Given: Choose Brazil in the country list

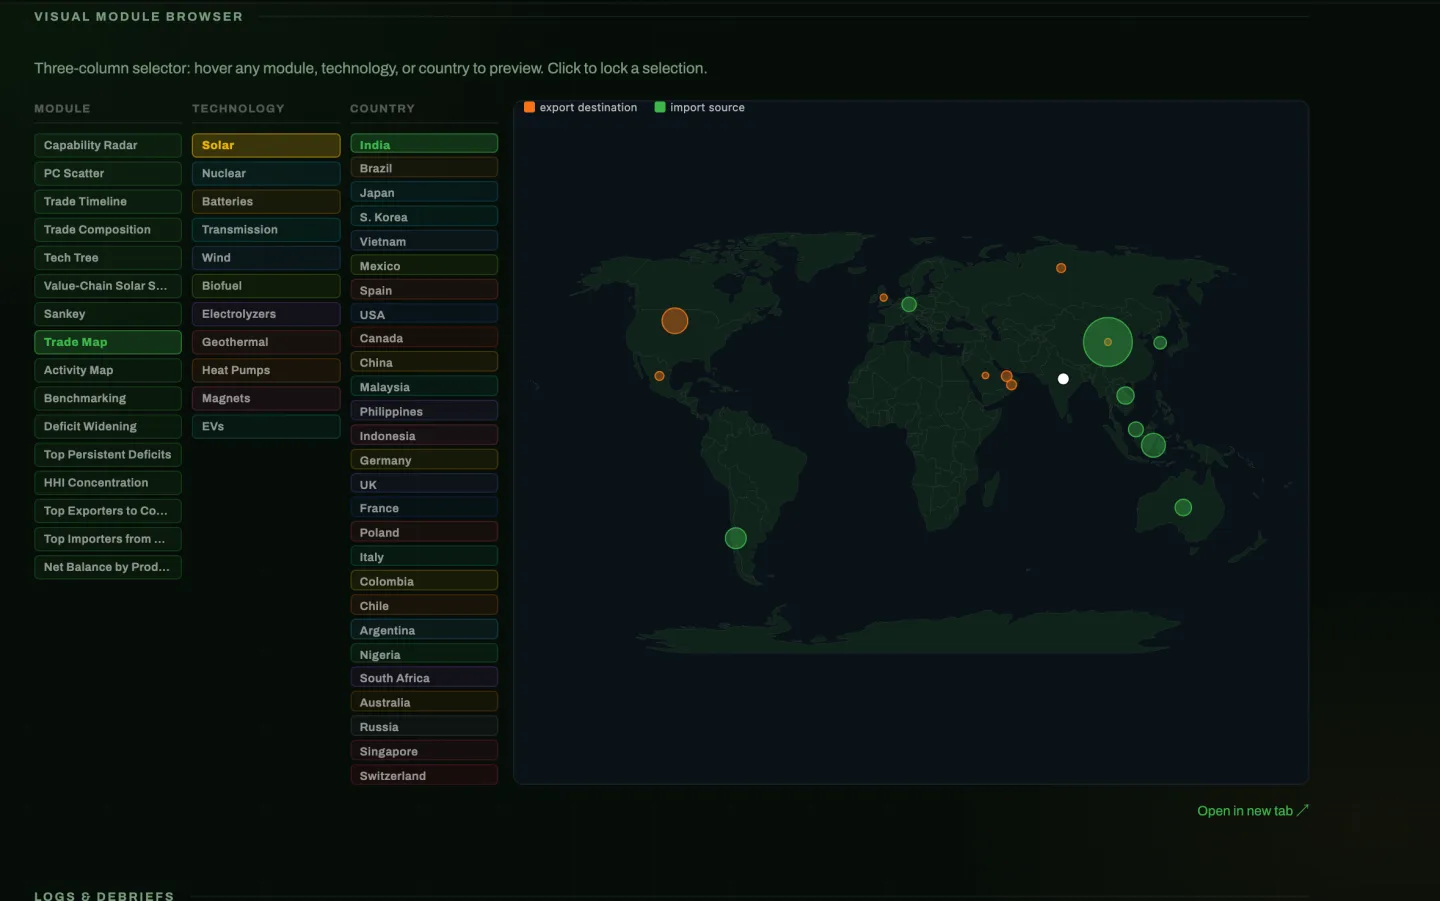Looking at the screenshot, I should coord(424,168).
